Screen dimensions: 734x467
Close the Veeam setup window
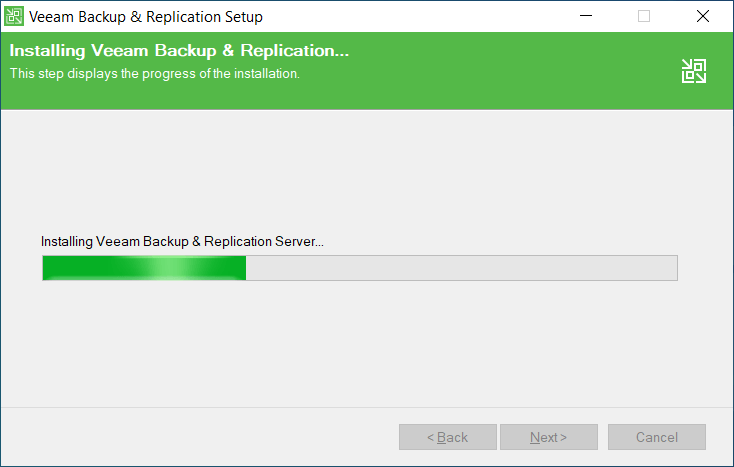coord(703,16)
